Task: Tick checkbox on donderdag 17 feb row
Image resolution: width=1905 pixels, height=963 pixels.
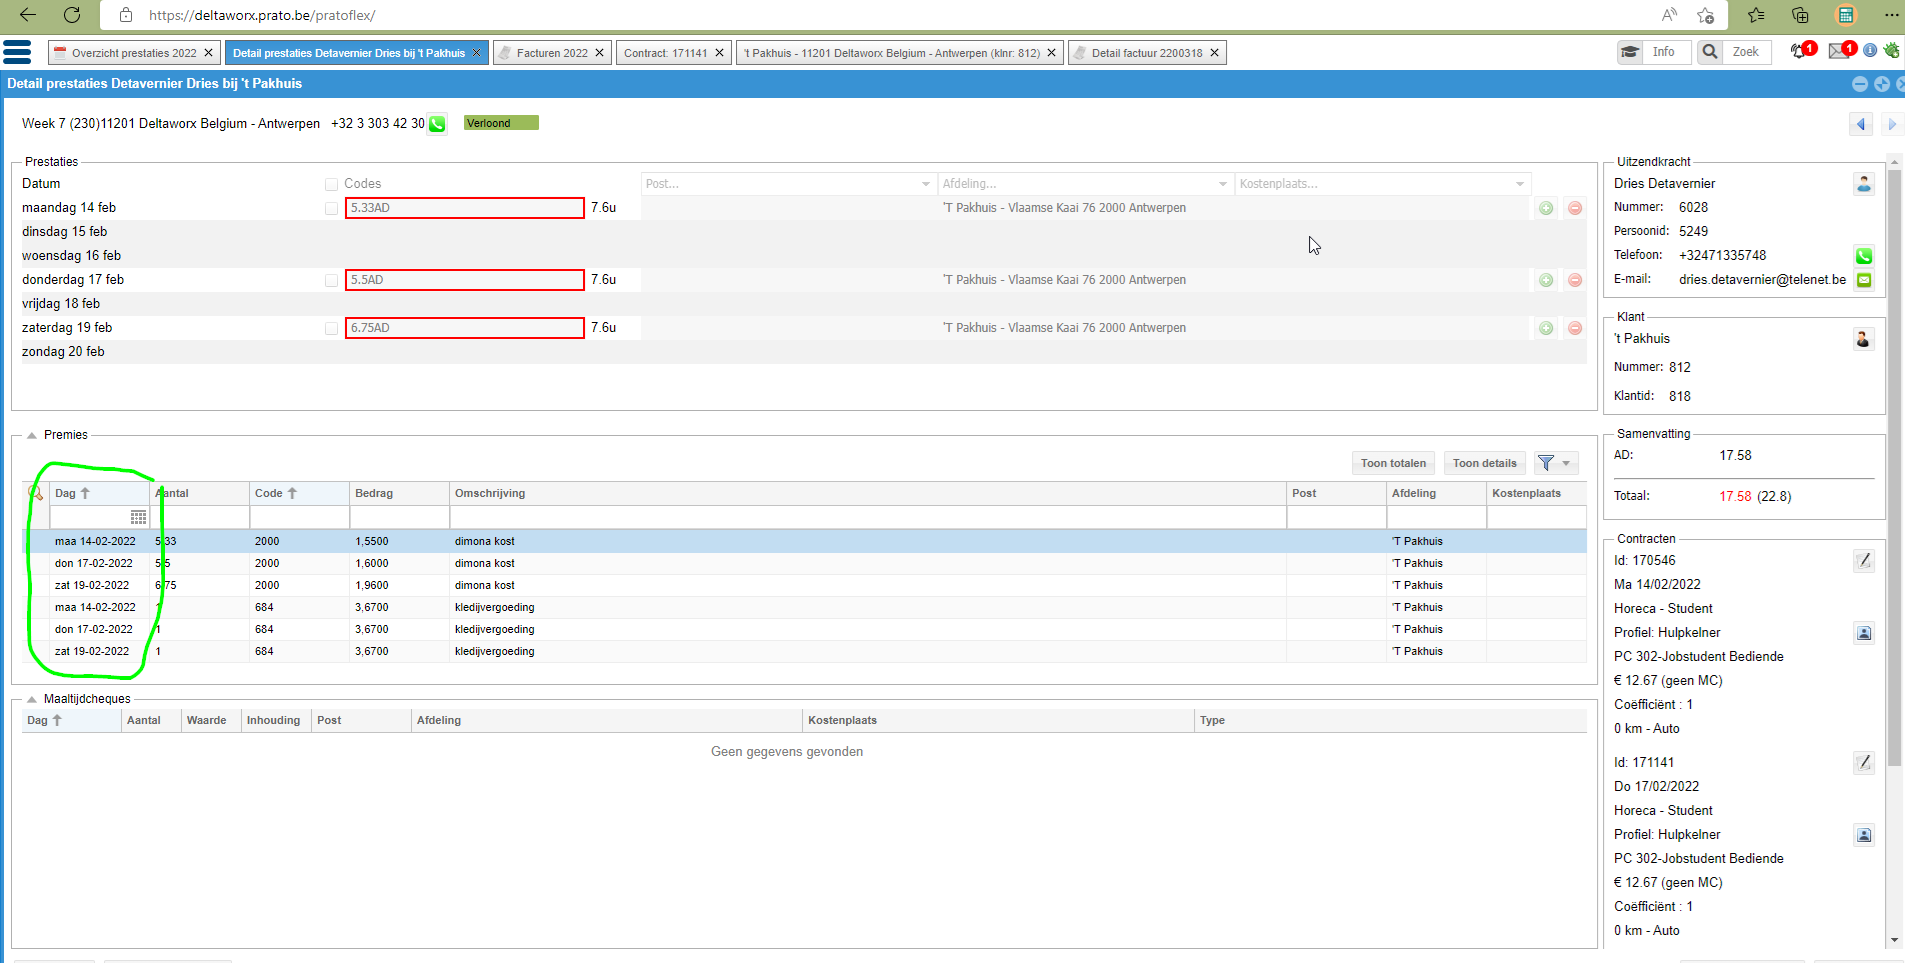Action: (331, 280)
